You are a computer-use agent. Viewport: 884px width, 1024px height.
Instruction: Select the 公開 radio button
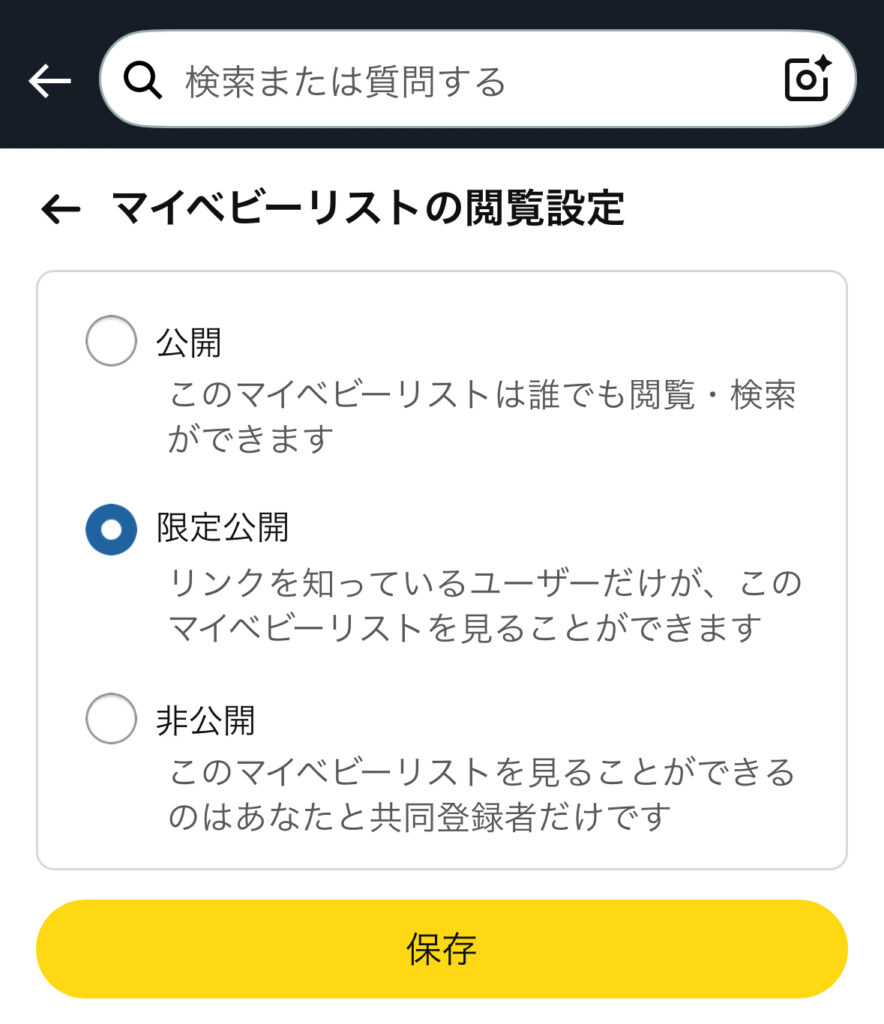pos(111,340)
